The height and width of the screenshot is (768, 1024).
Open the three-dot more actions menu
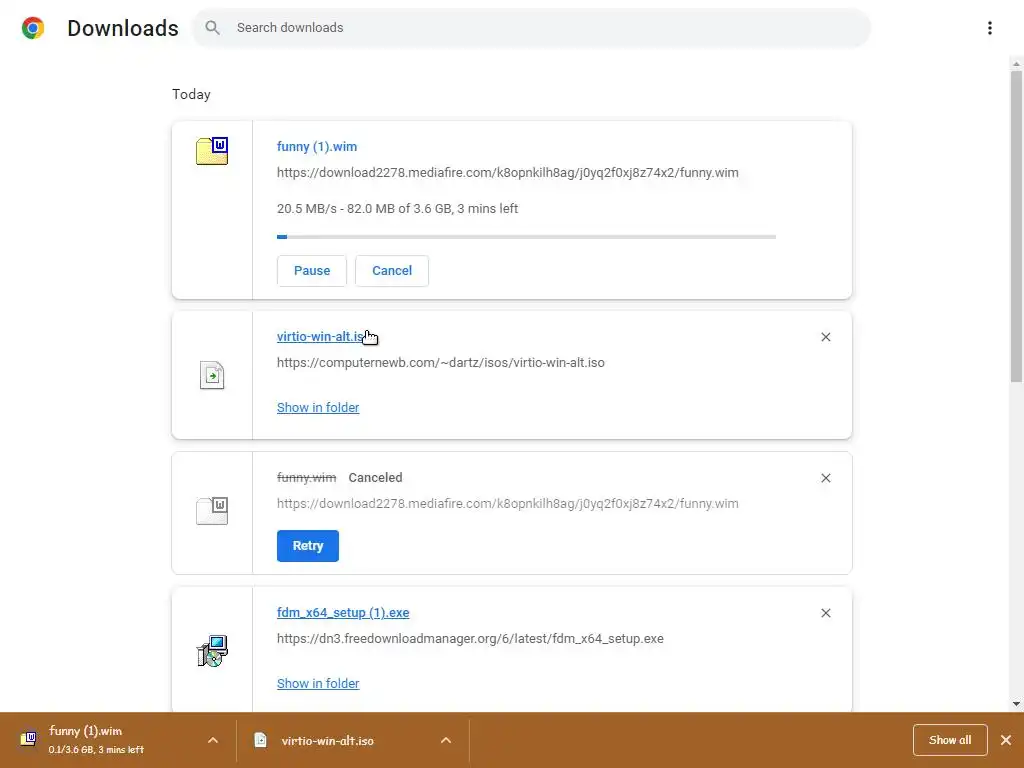click(989, 28)
